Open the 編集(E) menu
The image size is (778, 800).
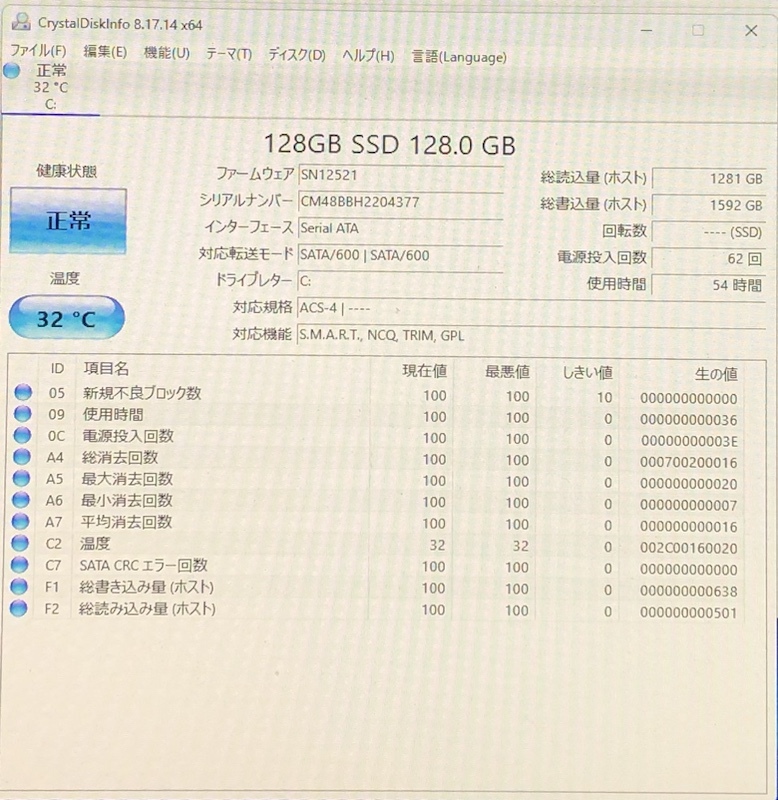[105, 52]
